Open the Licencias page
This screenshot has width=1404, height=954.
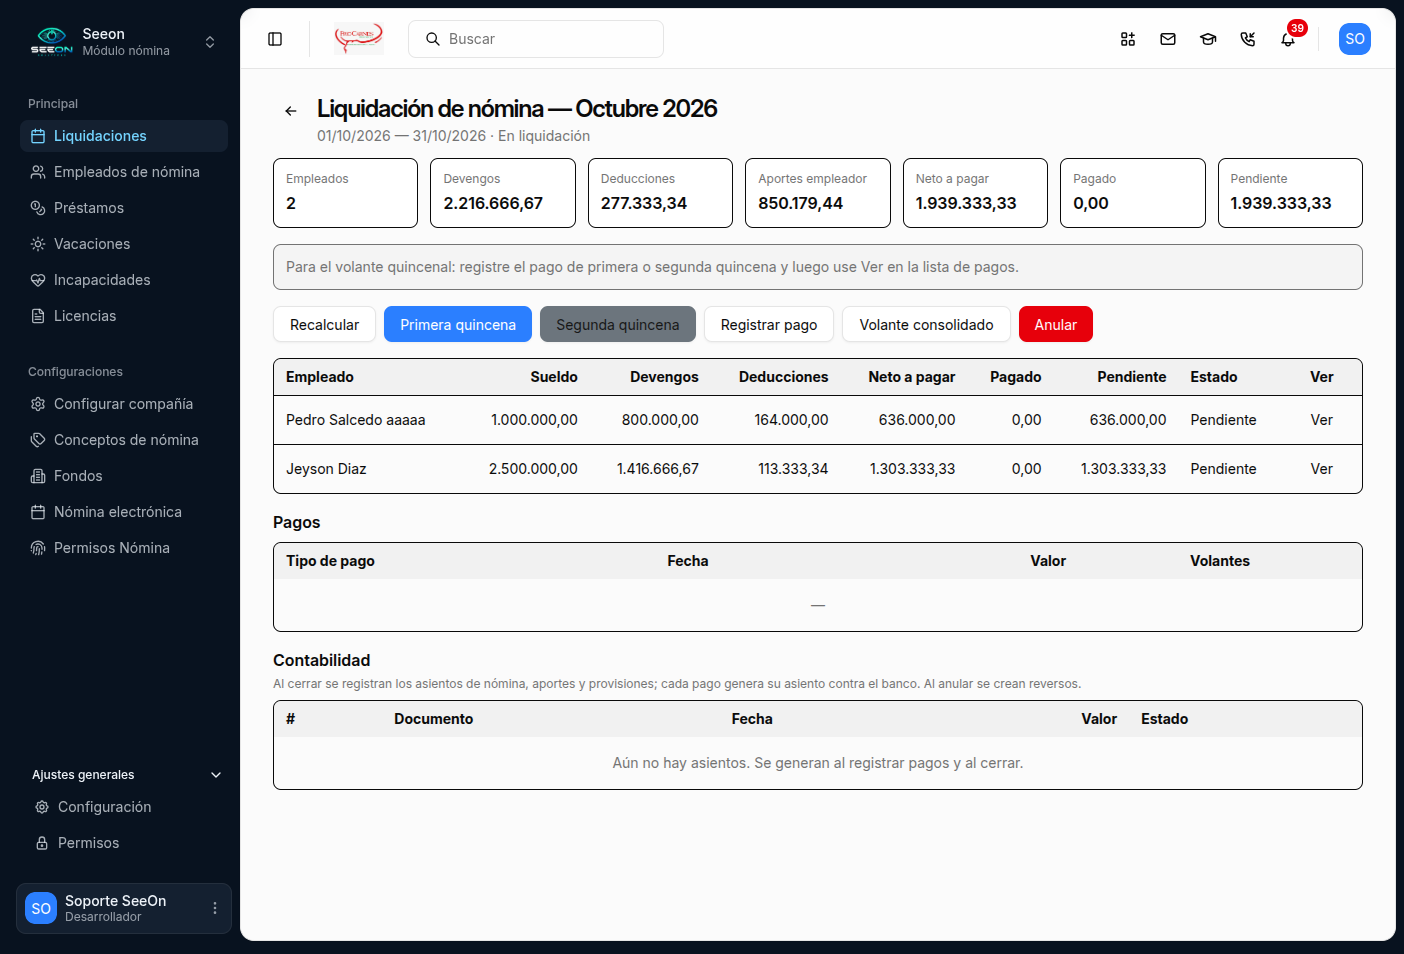click(x=124, y=316)
